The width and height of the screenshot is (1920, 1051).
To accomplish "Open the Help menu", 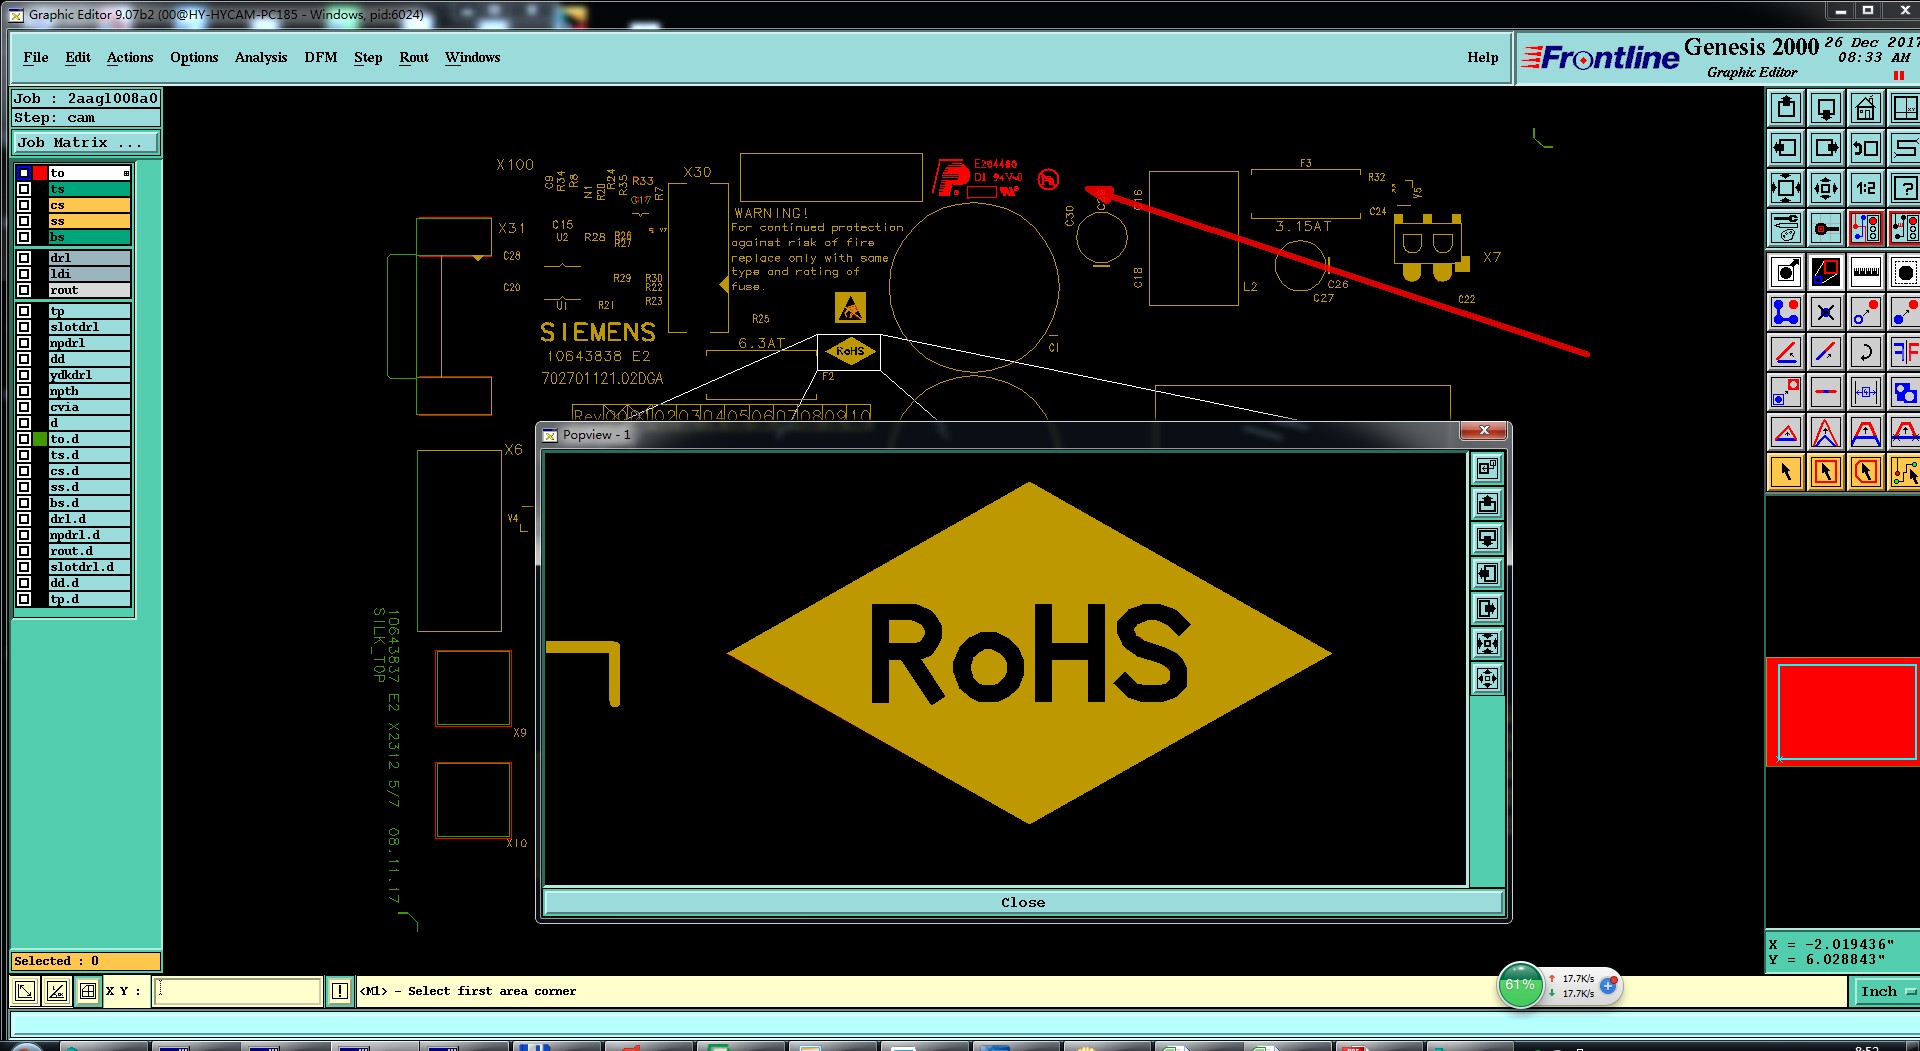I will (x=1483, y=58).
